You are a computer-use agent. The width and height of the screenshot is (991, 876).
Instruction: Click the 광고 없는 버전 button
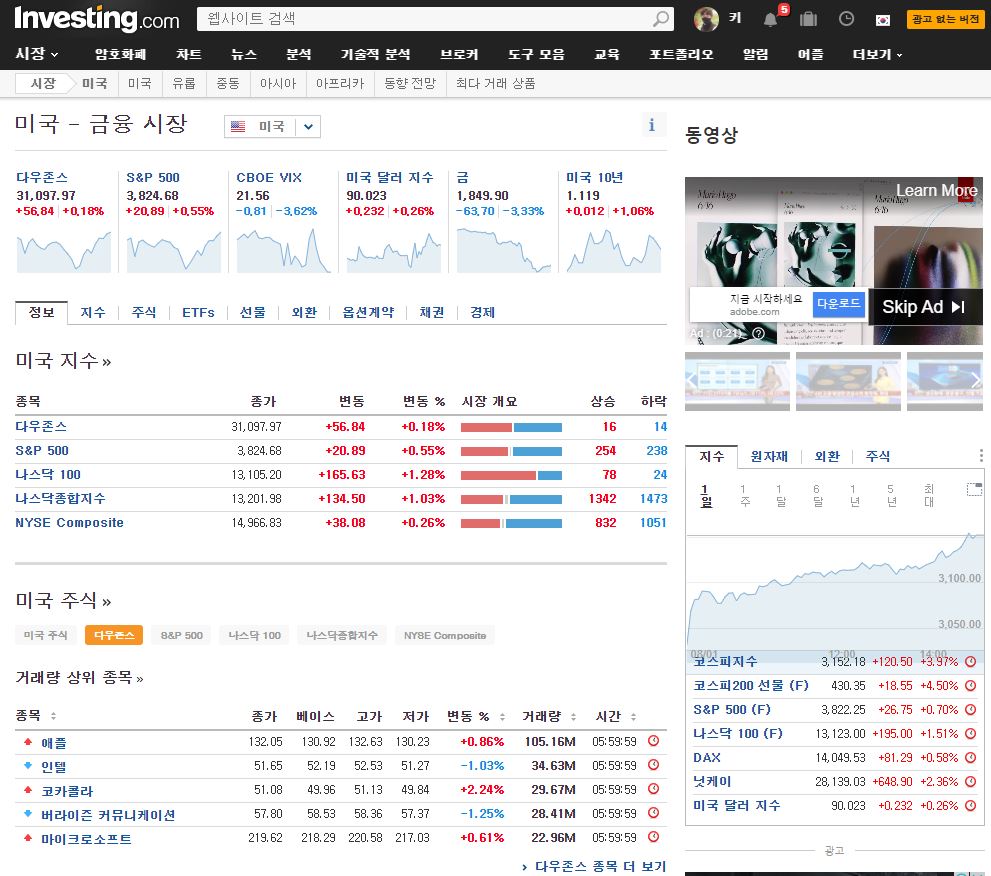click(x=945, y=19)
